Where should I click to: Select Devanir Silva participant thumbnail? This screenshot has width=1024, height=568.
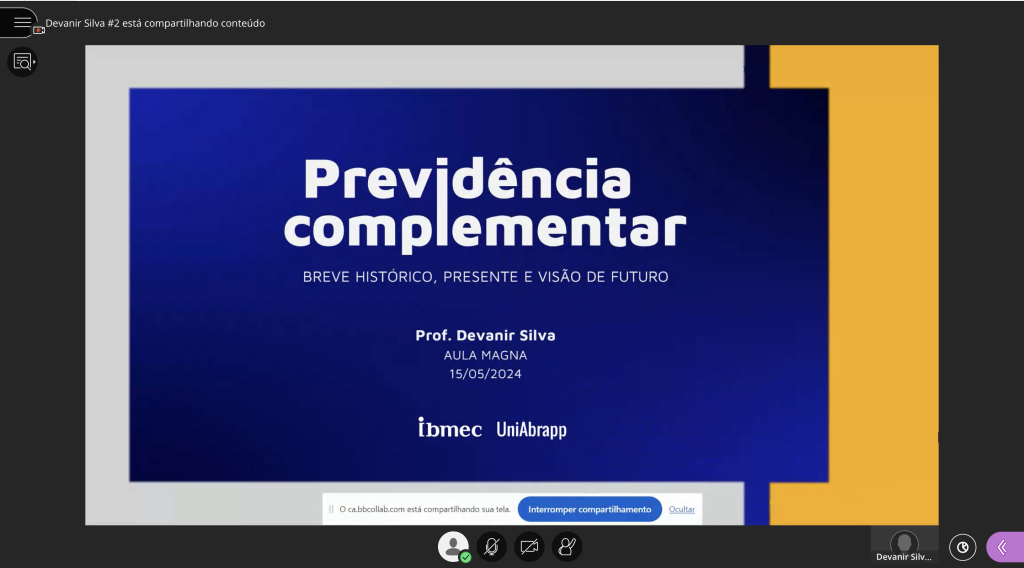tap(904, 546)
